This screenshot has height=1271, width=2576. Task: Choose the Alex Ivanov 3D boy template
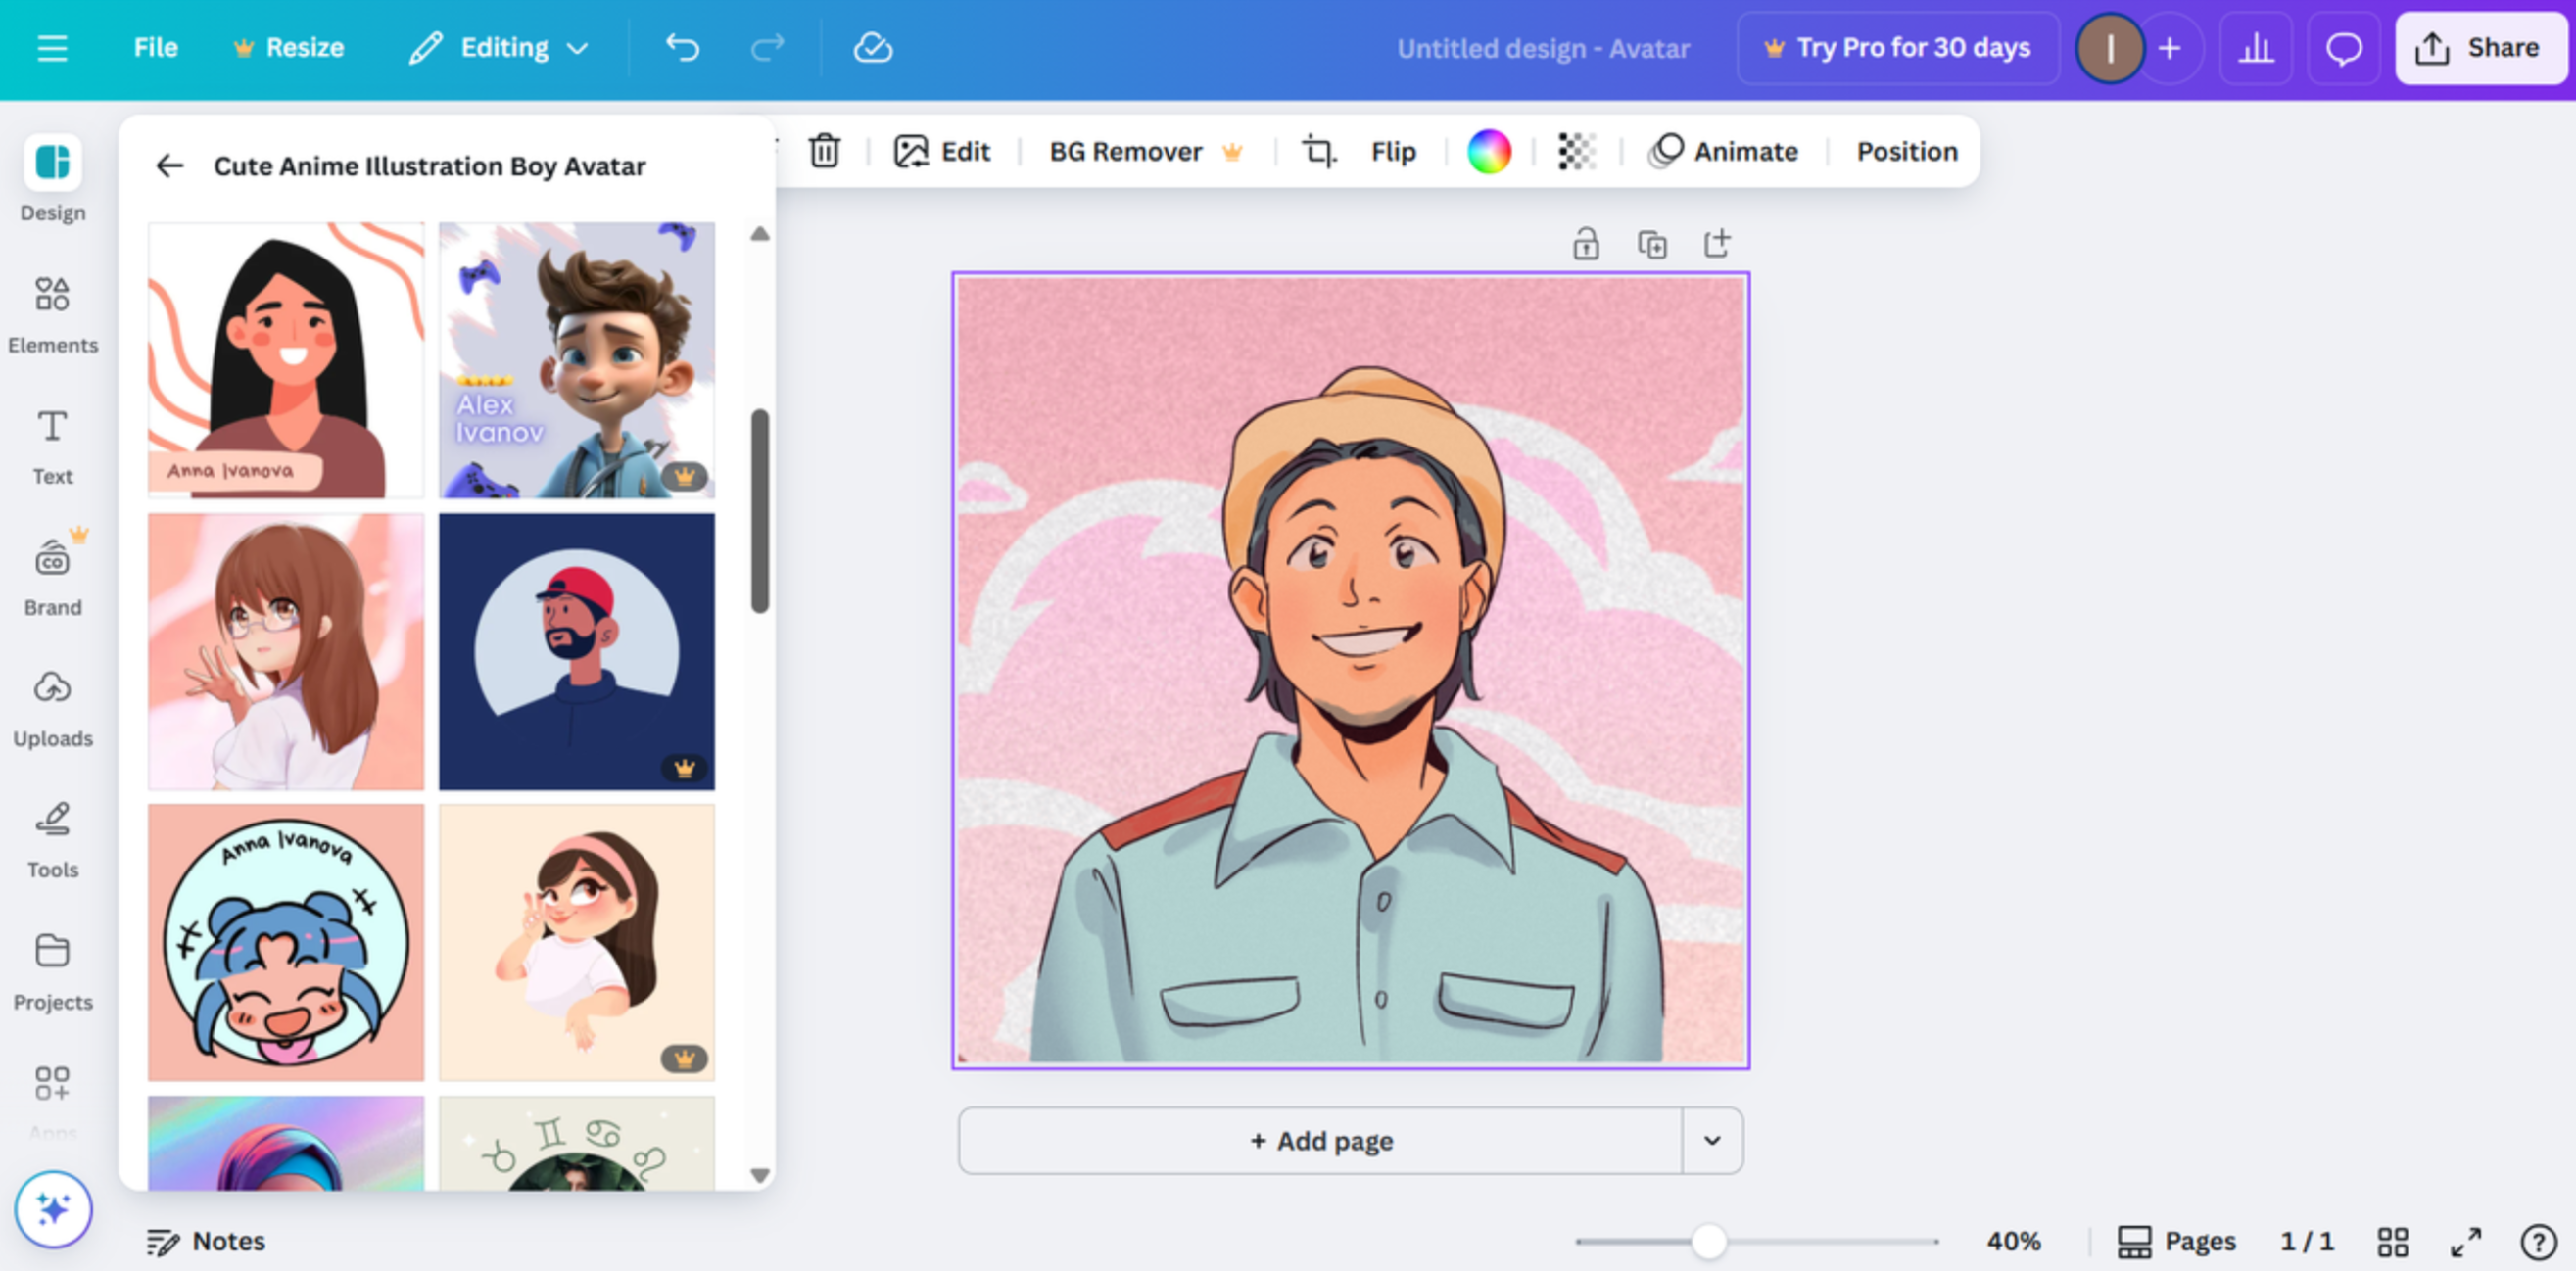[x=577, y=360]
